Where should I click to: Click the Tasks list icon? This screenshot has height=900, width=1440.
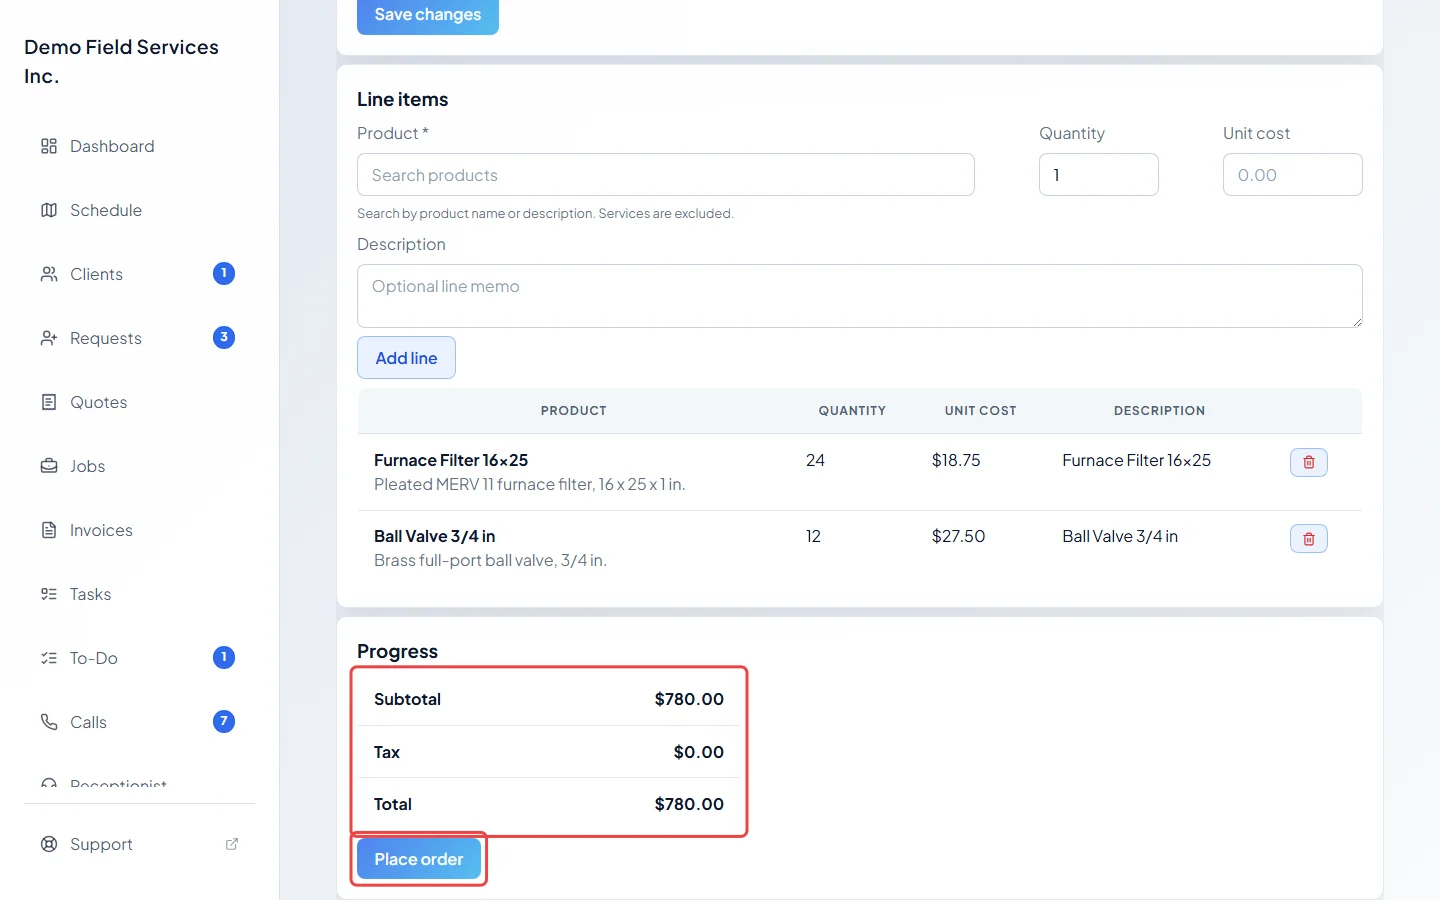tap(49, 594)
